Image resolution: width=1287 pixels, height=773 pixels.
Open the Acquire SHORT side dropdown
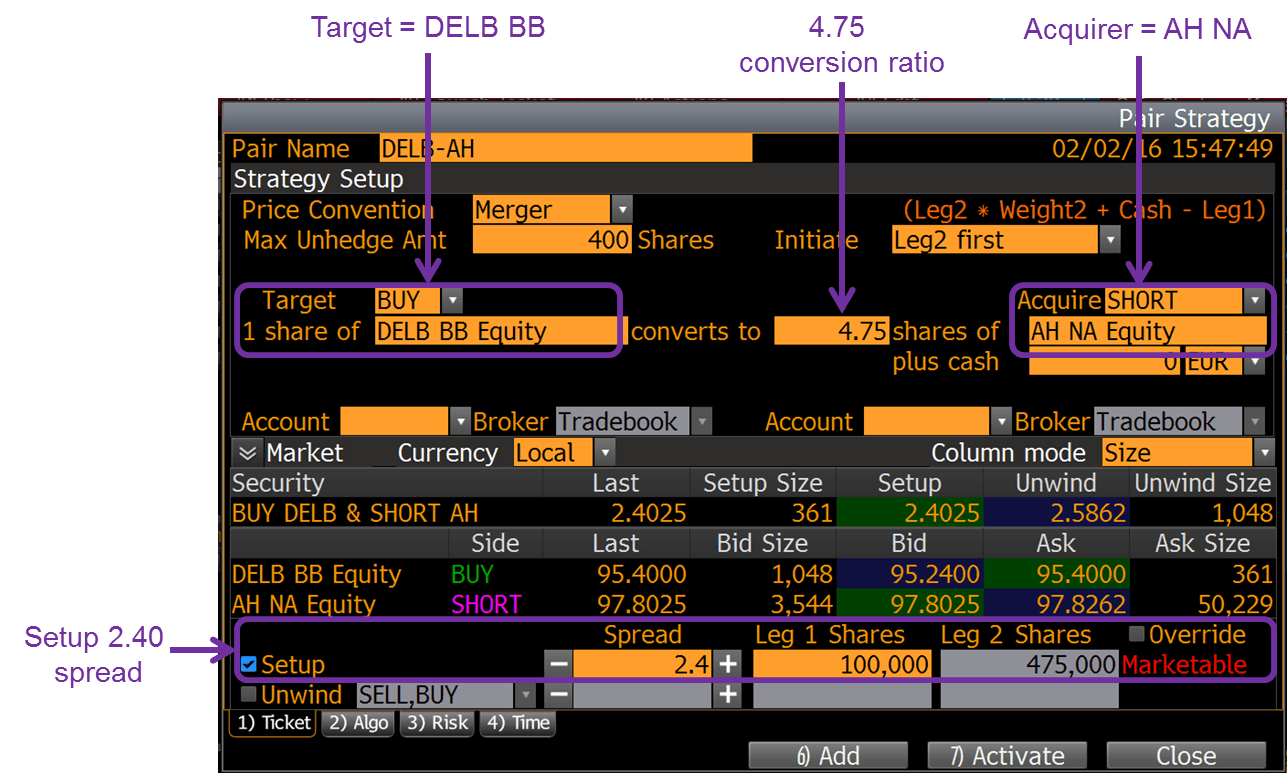[x=1256, y=300]
